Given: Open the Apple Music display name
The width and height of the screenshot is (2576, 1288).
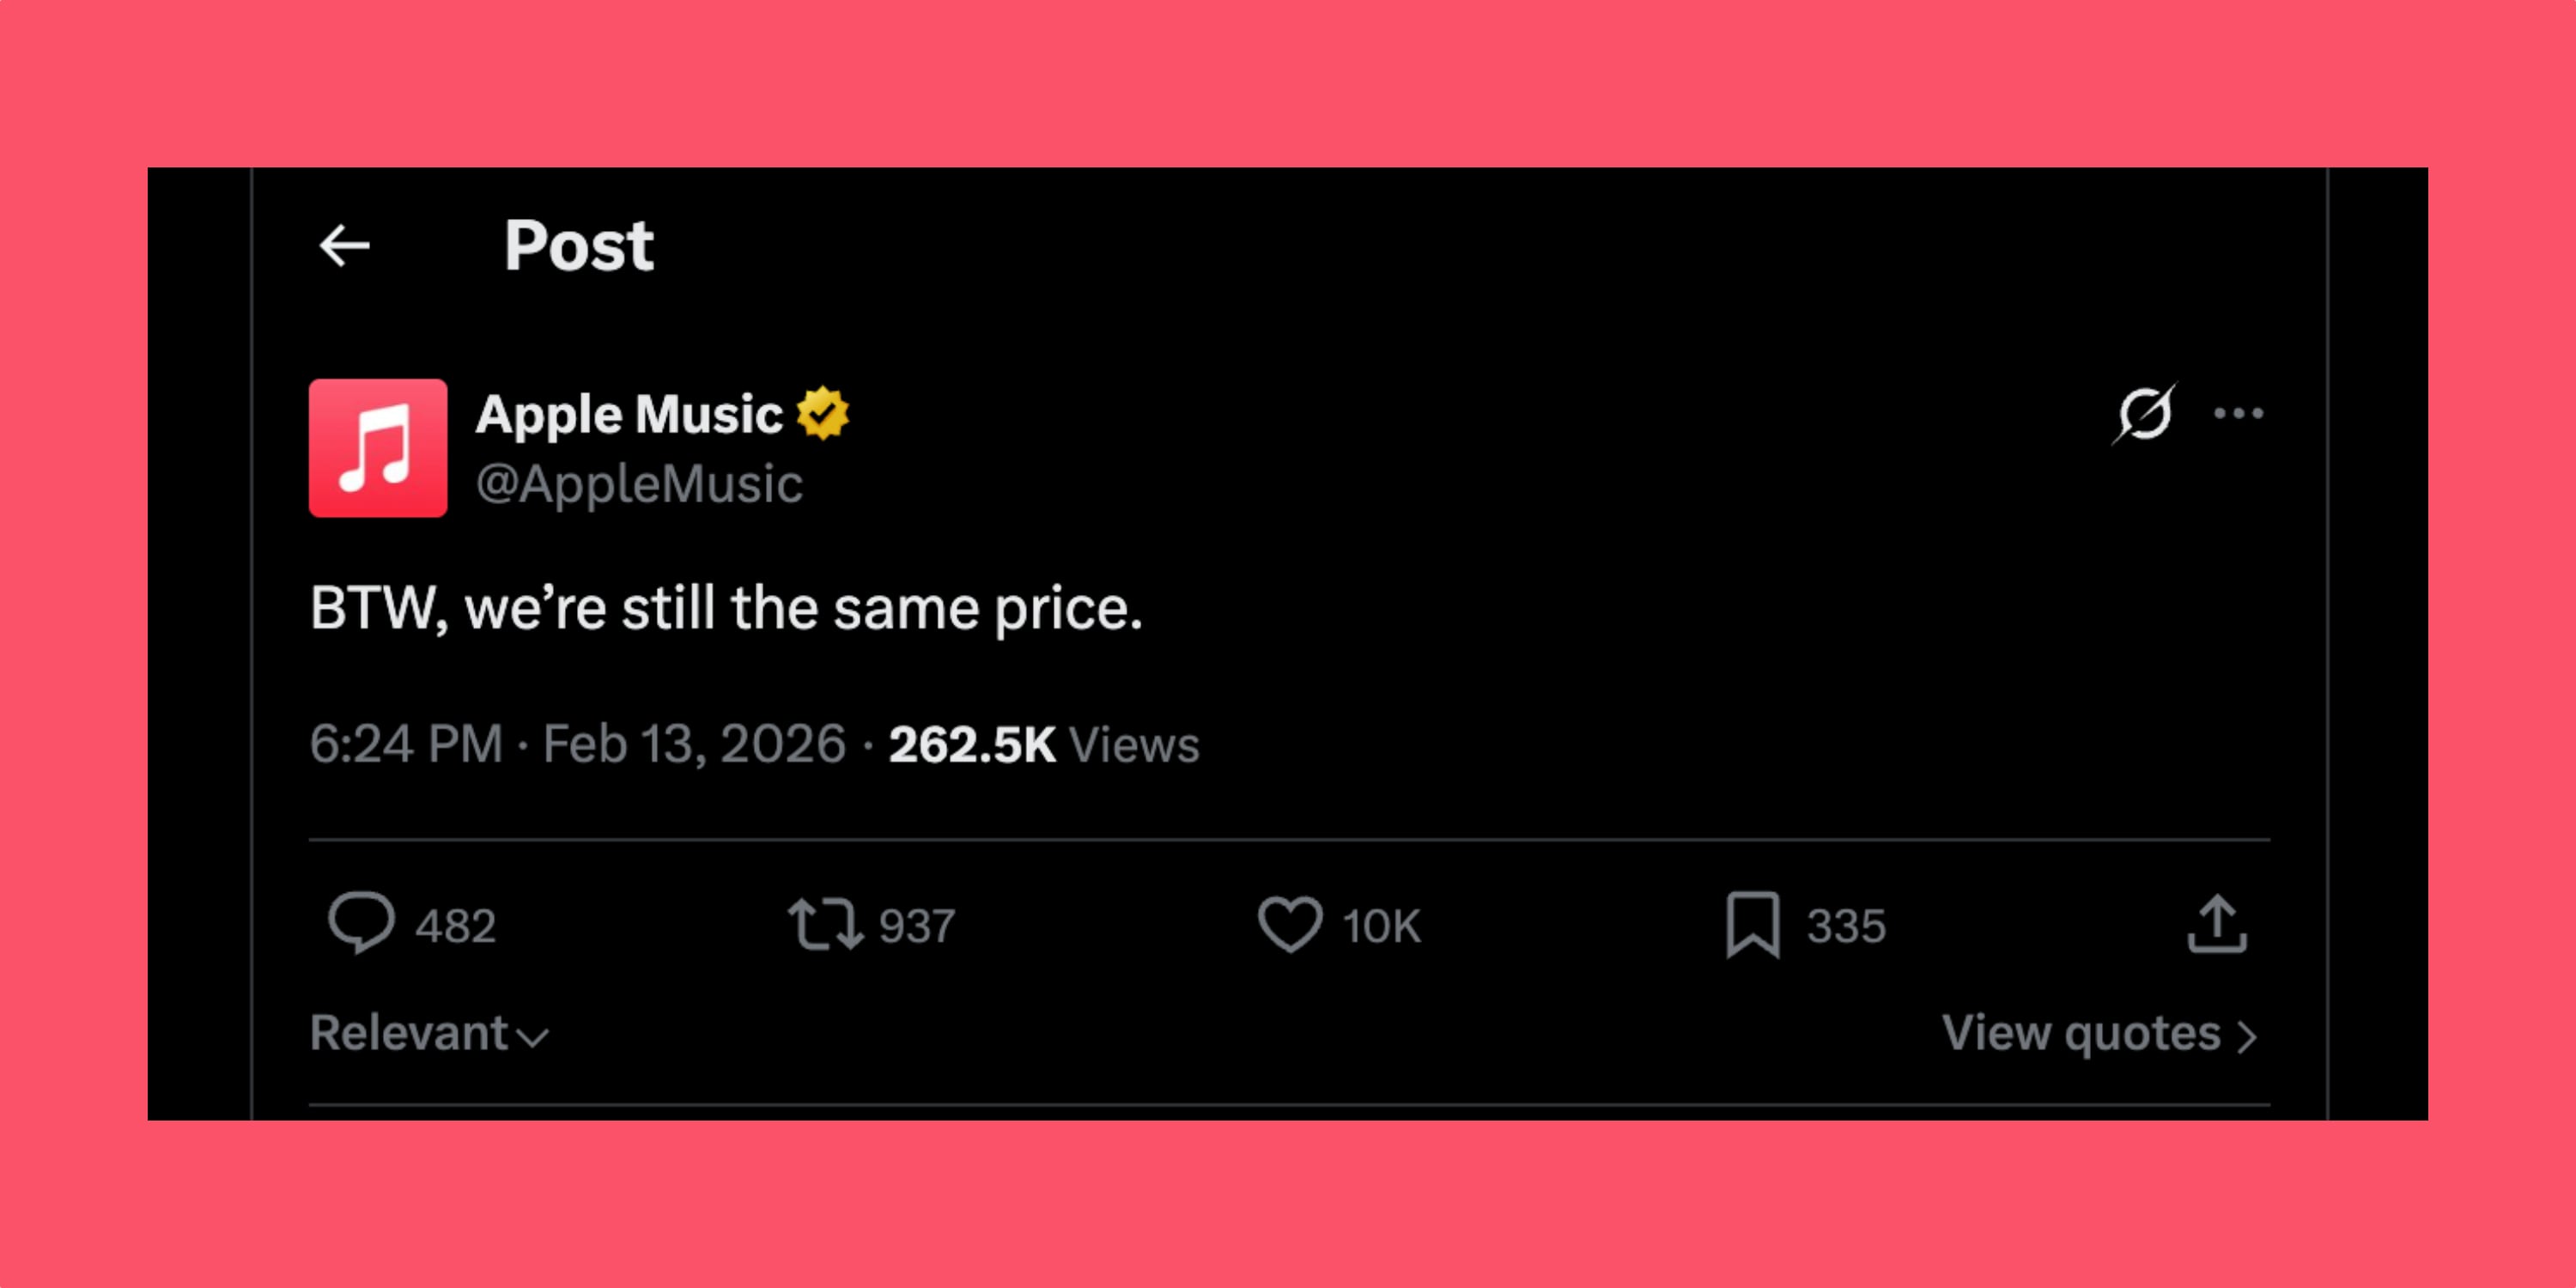Looking at the screenshot, I should (628, 413).
